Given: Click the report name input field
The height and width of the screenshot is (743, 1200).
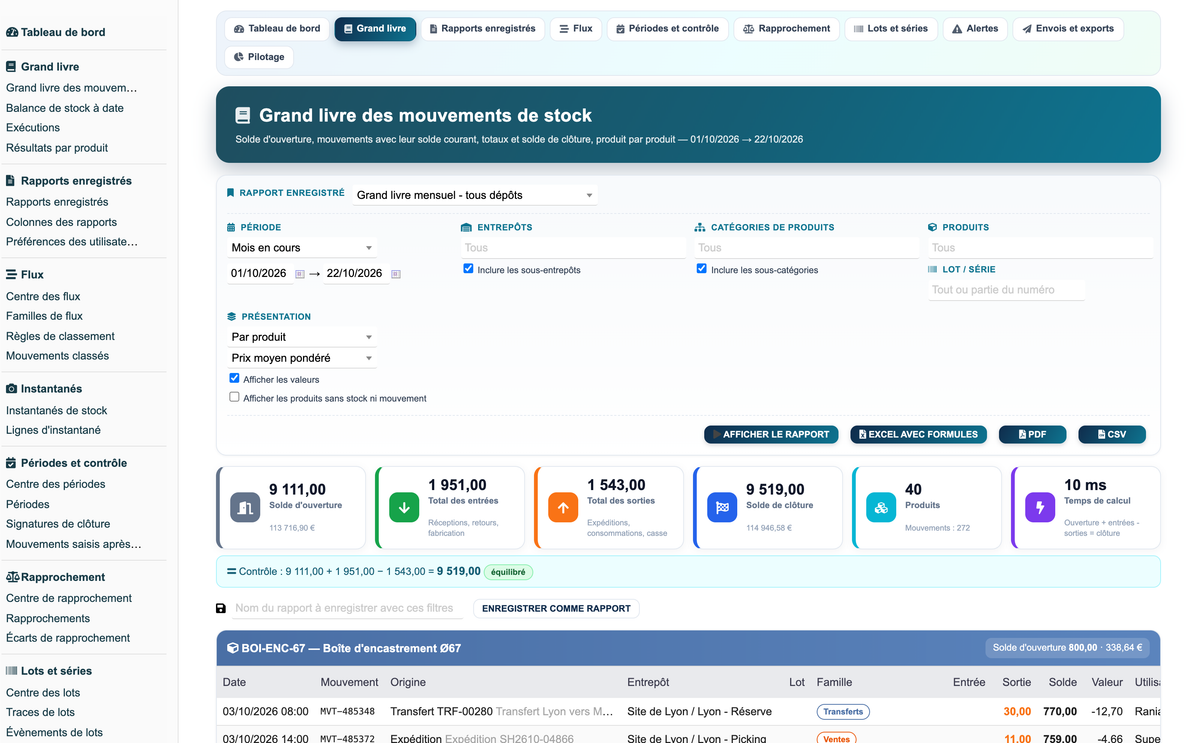Looking at the screenshot, I should [x=348, y=608].
